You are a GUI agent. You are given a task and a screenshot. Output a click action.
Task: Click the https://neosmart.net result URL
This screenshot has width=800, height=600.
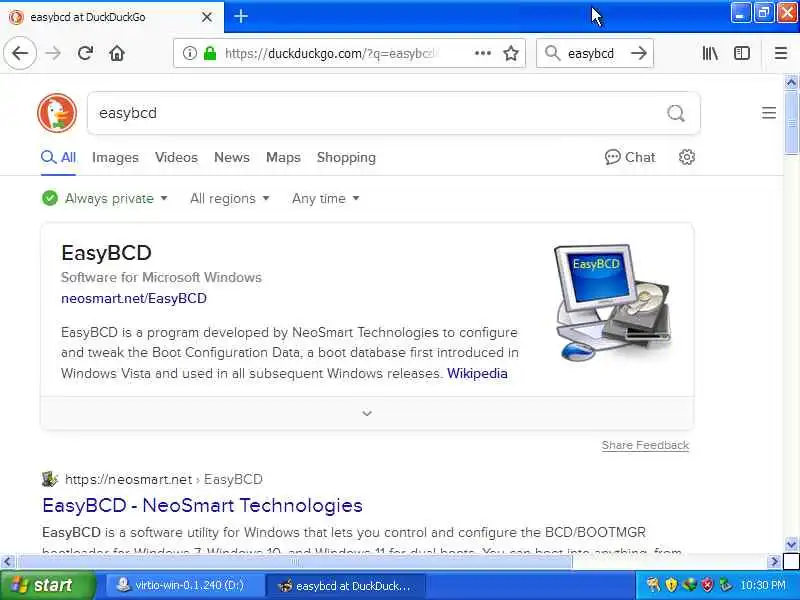(128, 479)
